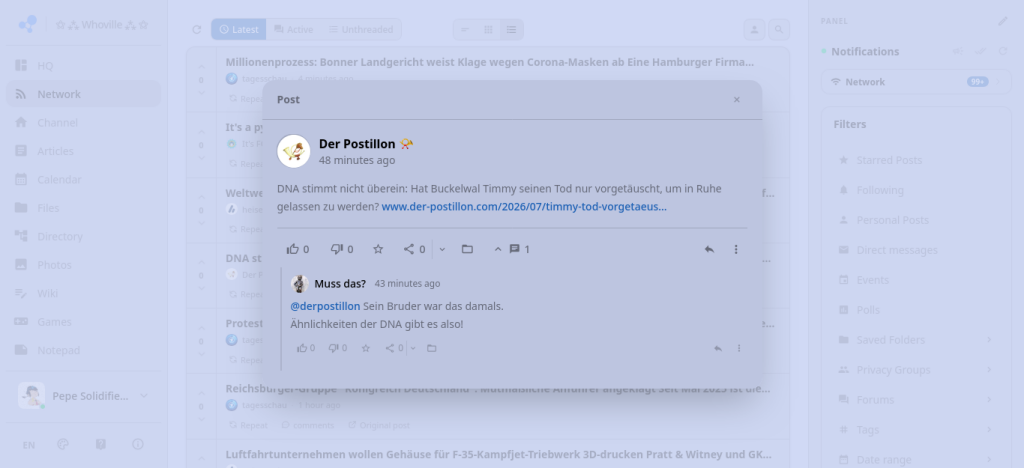Like Der Postillon's post
The width and height of the screenshot is (1024, 468).
[297, 249]
